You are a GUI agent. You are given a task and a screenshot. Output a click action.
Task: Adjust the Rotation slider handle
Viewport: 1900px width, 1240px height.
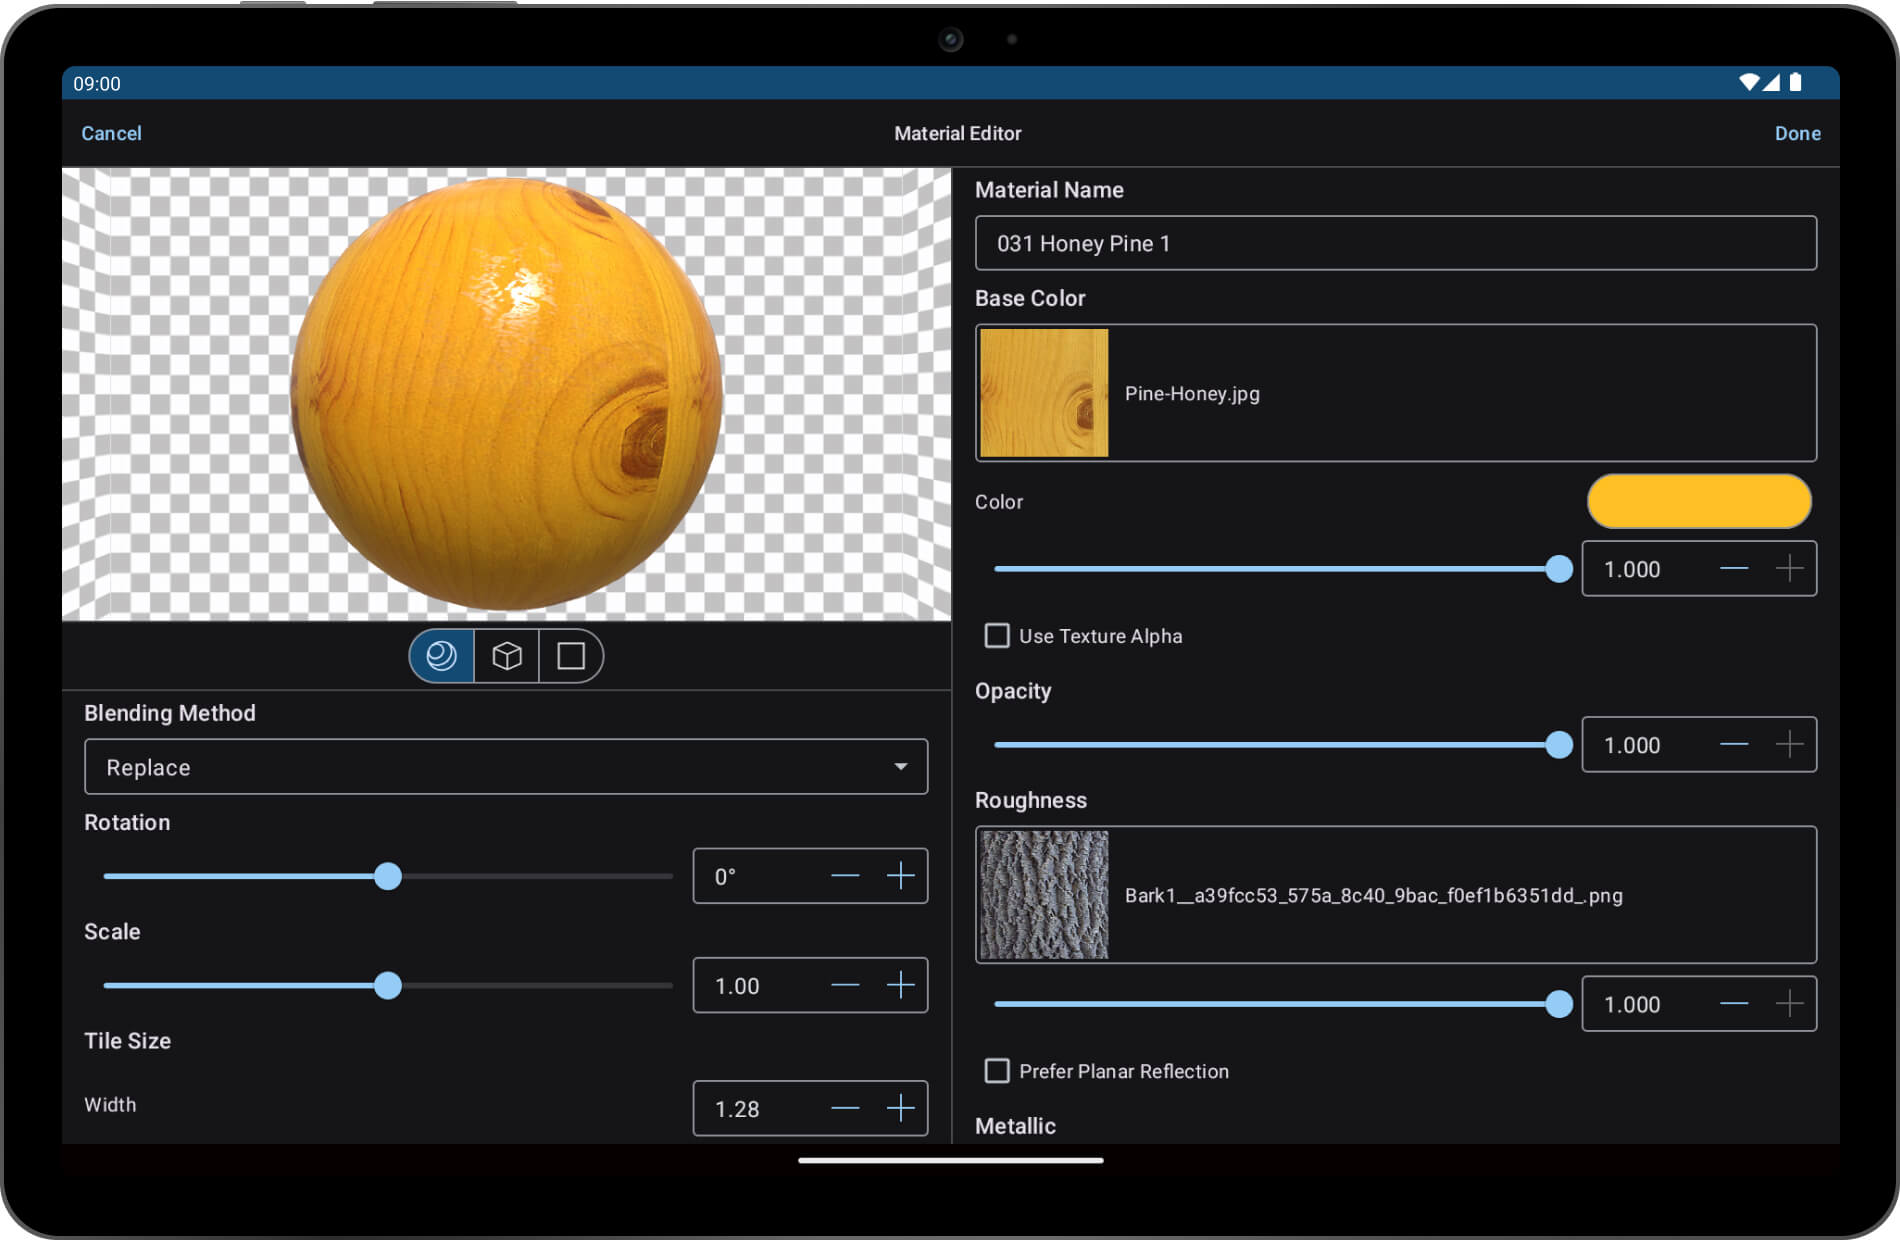click(388, 876)
